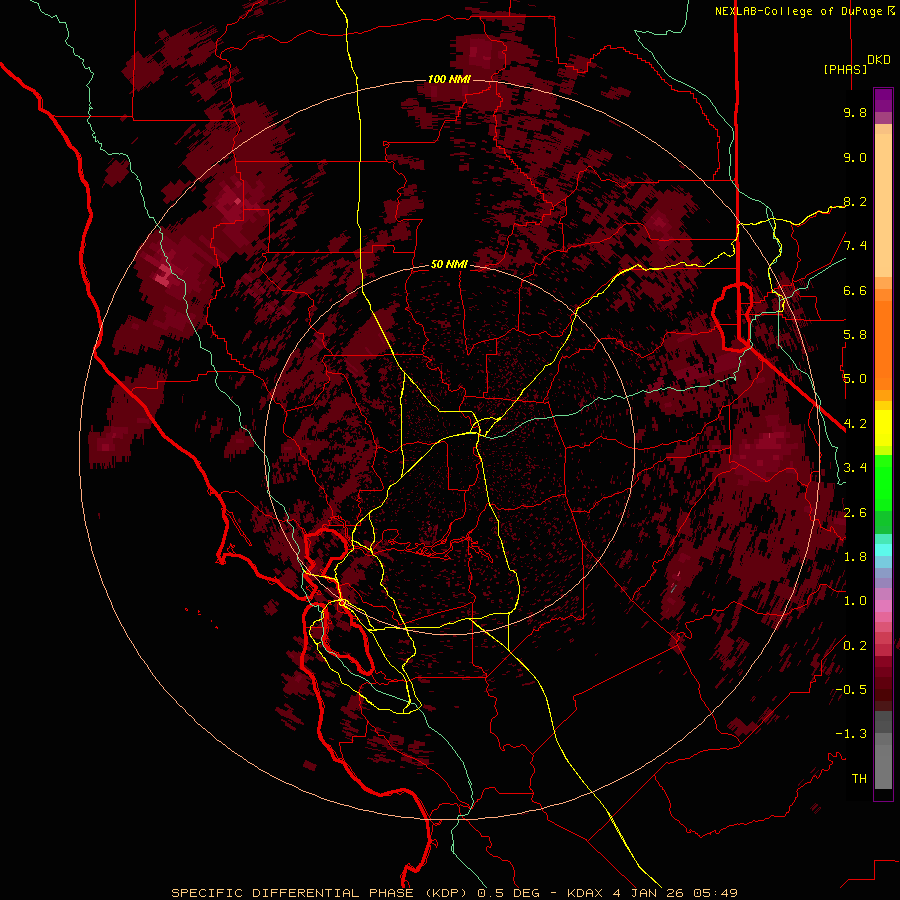Click the 3.4 scale value
900x900 pixels.
pos(855,468)
